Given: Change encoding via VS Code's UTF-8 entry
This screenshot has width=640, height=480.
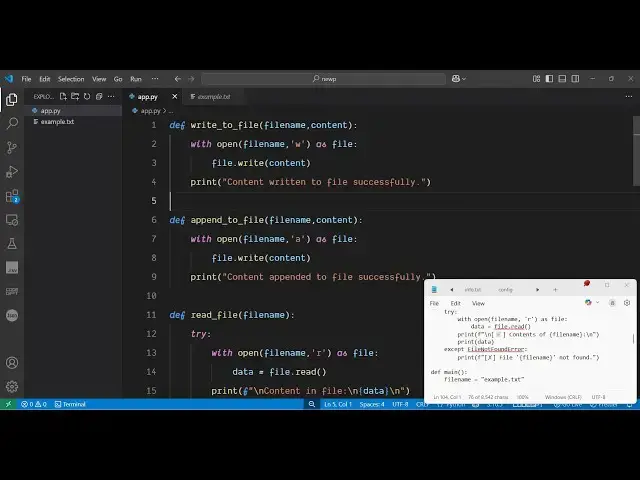Looking at the screenshot, I should pos(400,404).
